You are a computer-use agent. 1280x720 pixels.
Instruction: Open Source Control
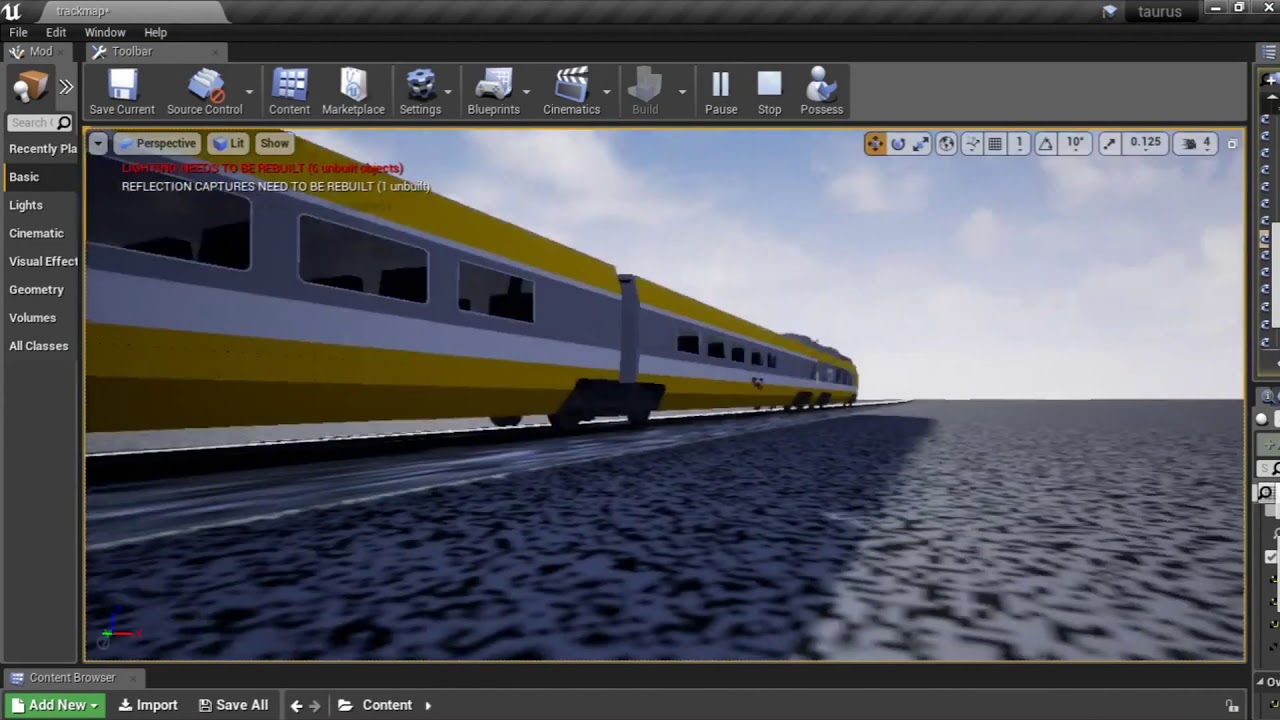204,92
